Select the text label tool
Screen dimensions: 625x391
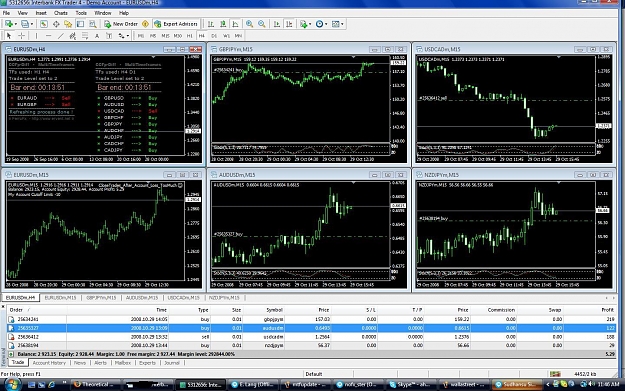point(109,36)
